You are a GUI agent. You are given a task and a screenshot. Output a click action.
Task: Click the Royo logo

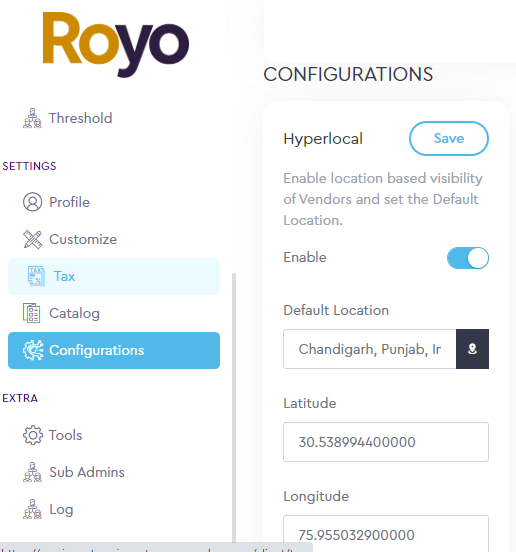point(116,44)
